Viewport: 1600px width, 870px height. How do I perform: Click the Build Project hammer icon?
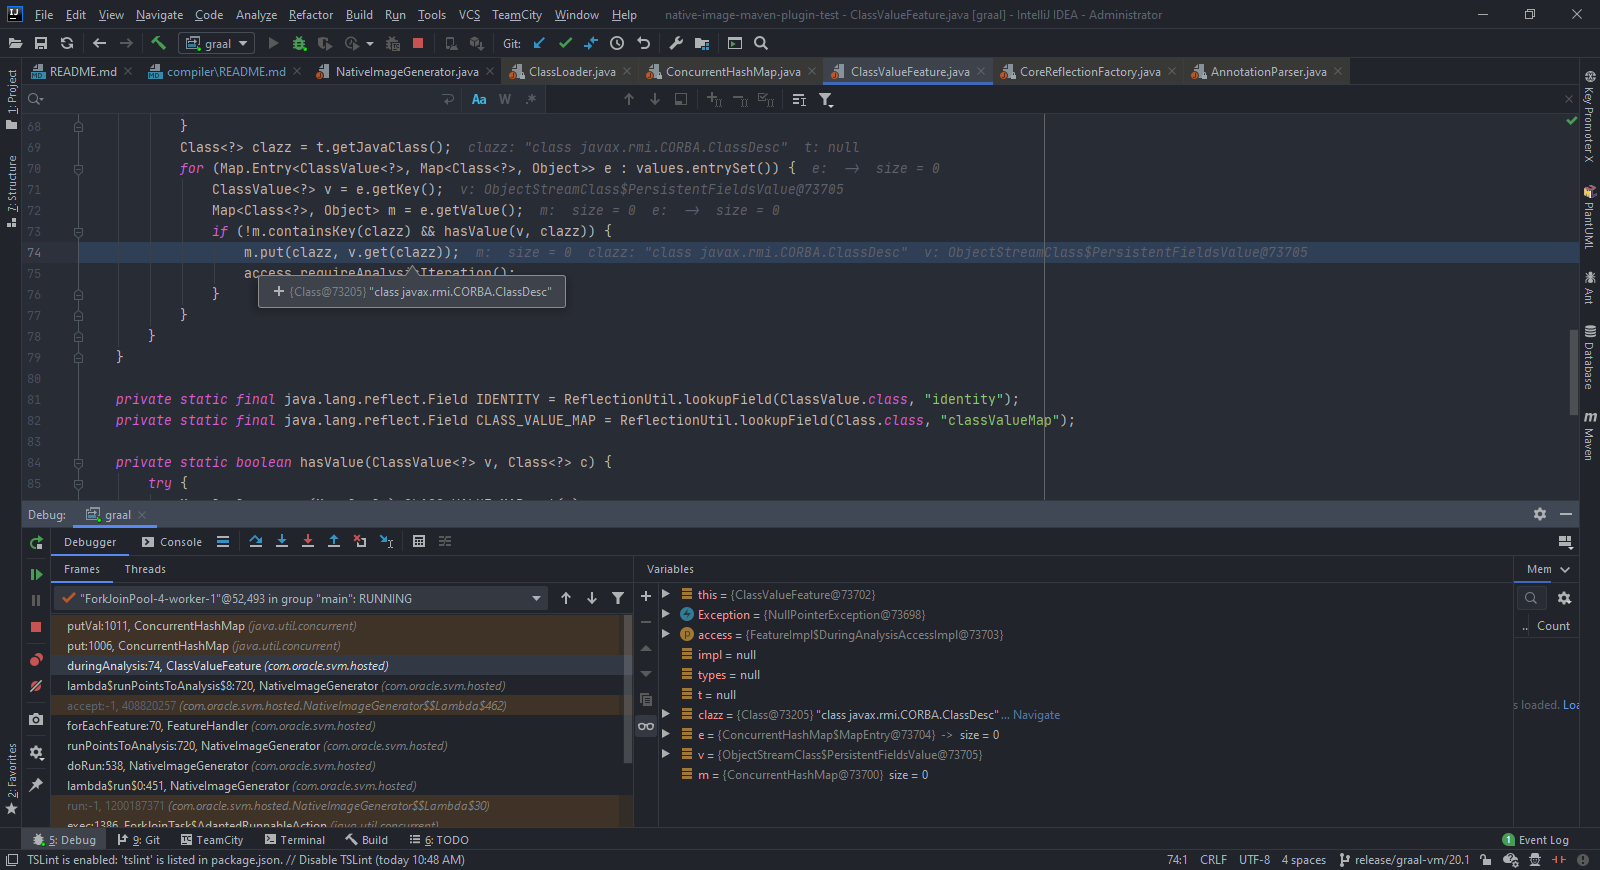158,43
